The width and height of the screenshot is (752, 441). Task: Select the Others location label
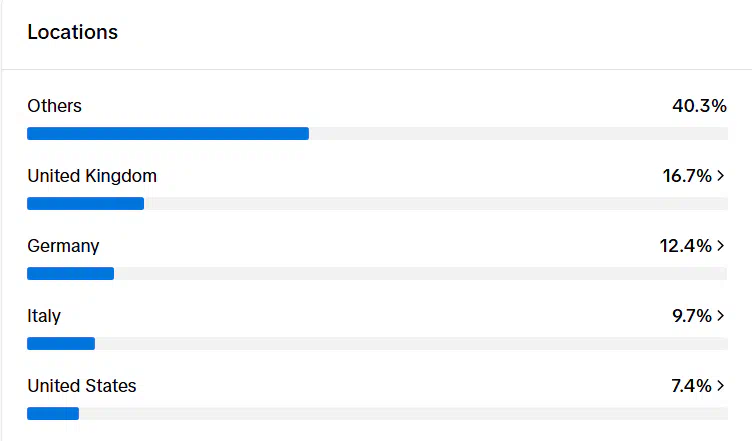point(54,106)
